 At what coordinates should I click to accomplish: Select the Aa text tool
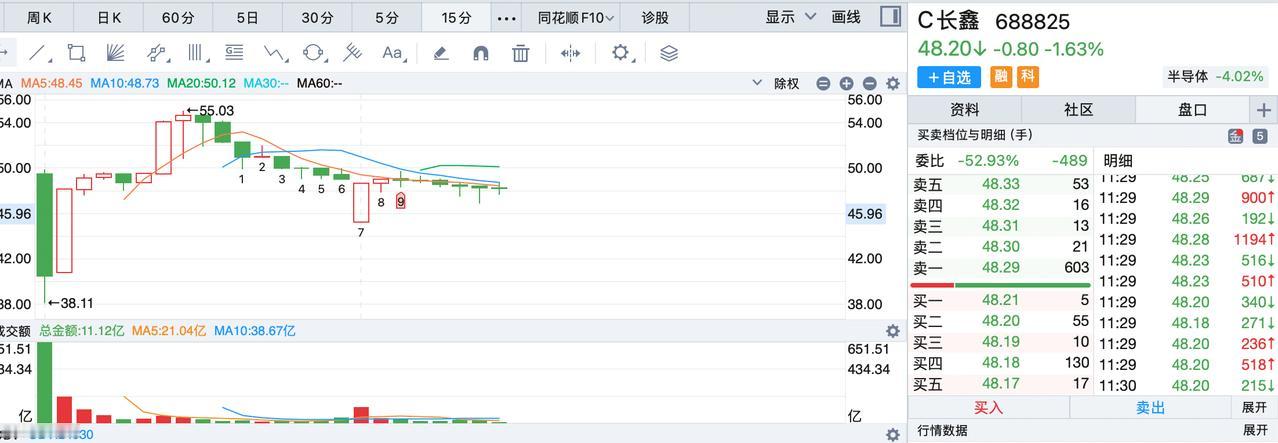(x=392, y=53)
